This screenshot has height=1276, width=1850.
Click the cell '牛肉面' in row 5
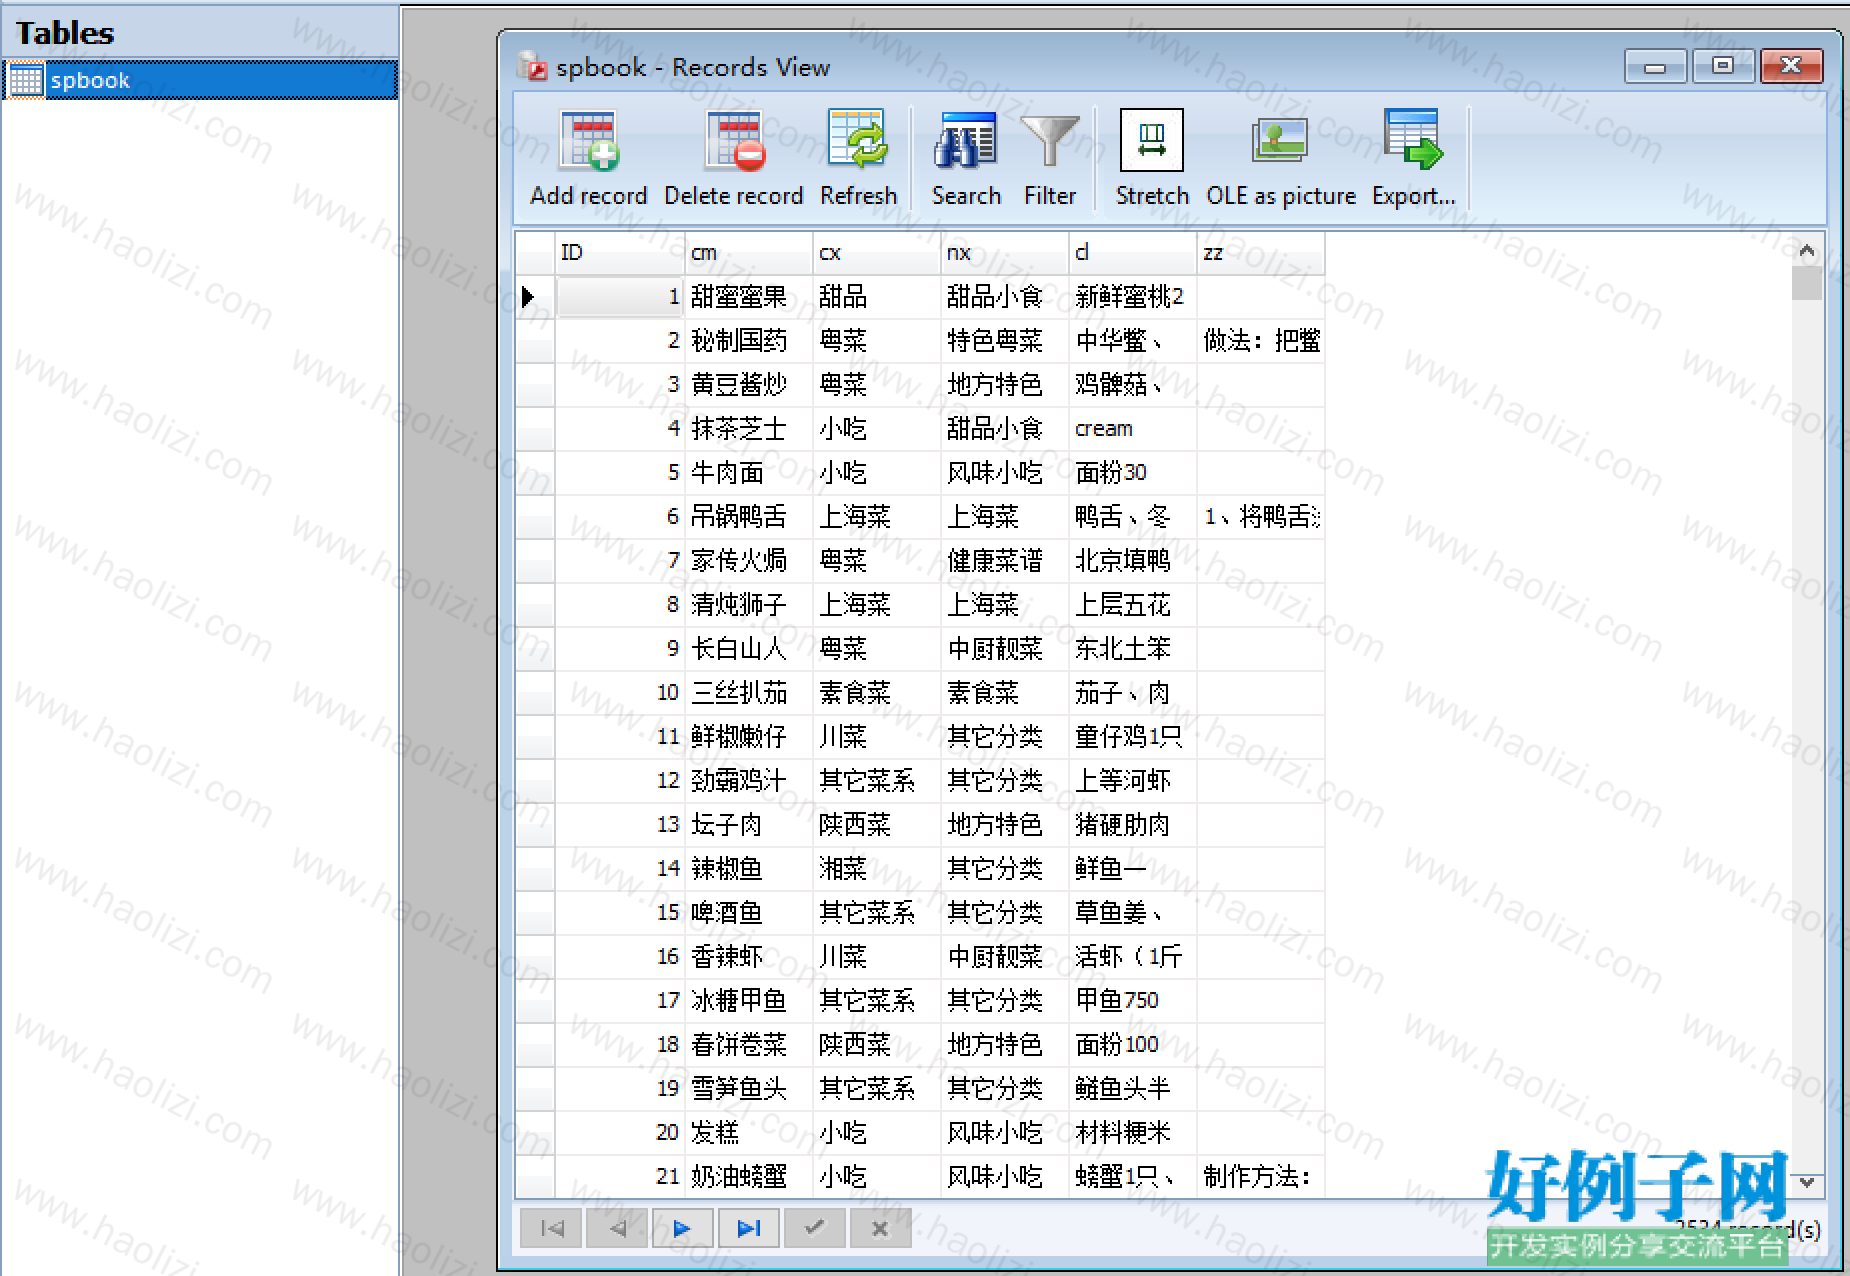click(x=749, y=473)
